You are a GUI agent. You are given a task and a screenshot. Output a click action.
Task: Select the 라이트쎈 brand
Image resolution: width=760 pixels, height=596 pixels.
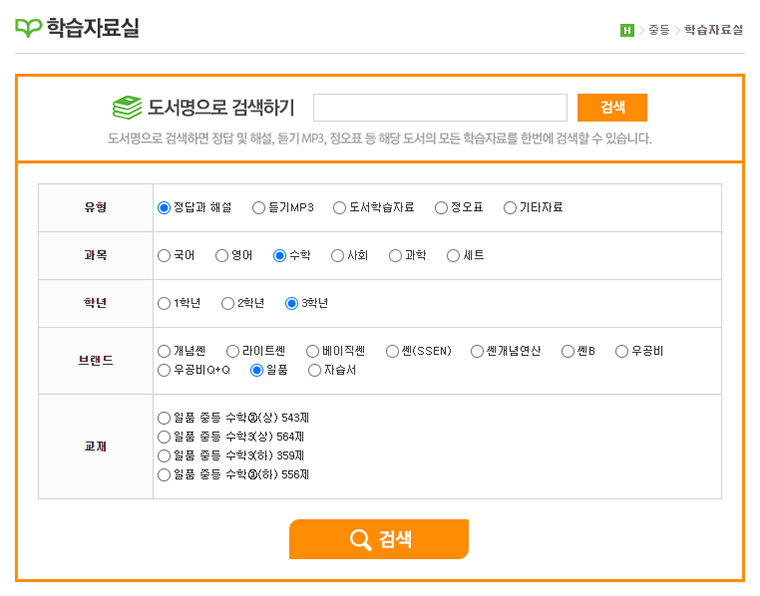[233, 351]
